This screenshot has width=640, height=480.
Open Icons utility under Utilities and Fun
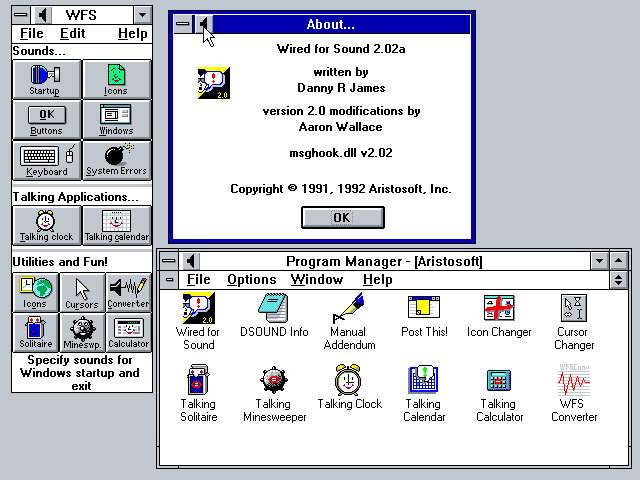[36, 292]
